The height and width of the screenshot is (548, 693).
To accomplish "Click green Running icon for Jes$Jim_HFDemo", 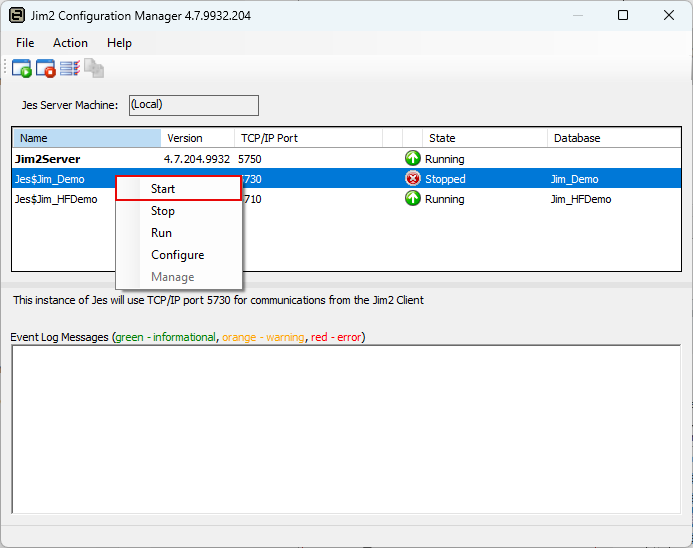I will (412, 198).
